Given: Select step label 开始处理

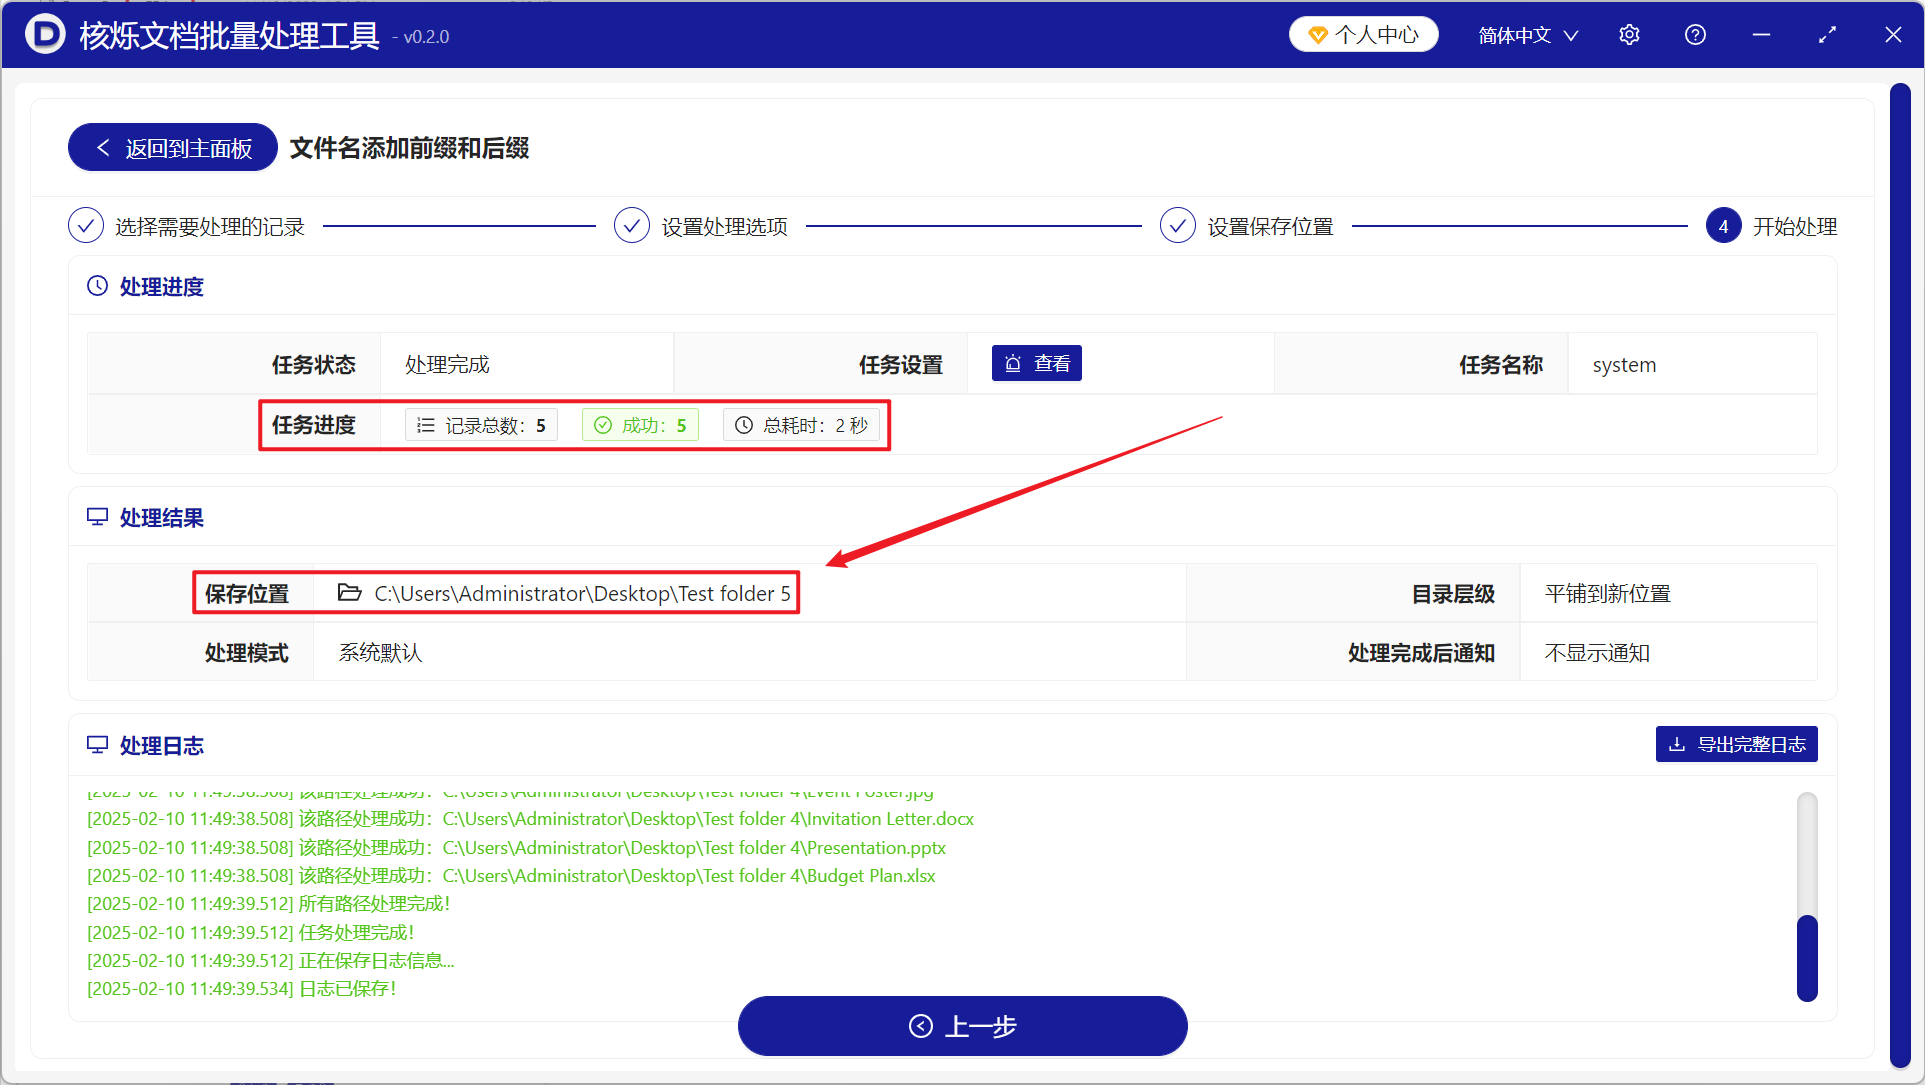Looking at the screenshot, I should click(x=1795, y=227).
